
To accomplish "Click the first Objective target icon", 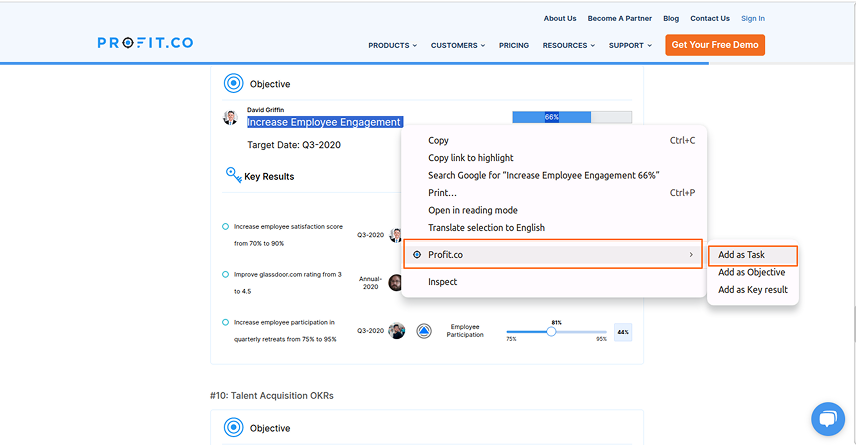I will pyautogui.click(x=234, y=84).
